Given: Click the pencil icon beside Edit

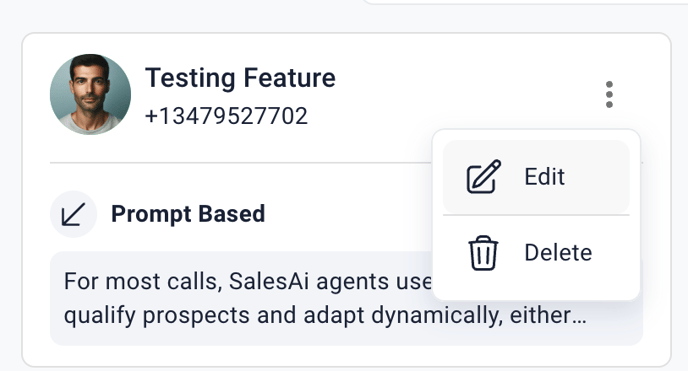Looking at the screenshot, I should point(484,177).
